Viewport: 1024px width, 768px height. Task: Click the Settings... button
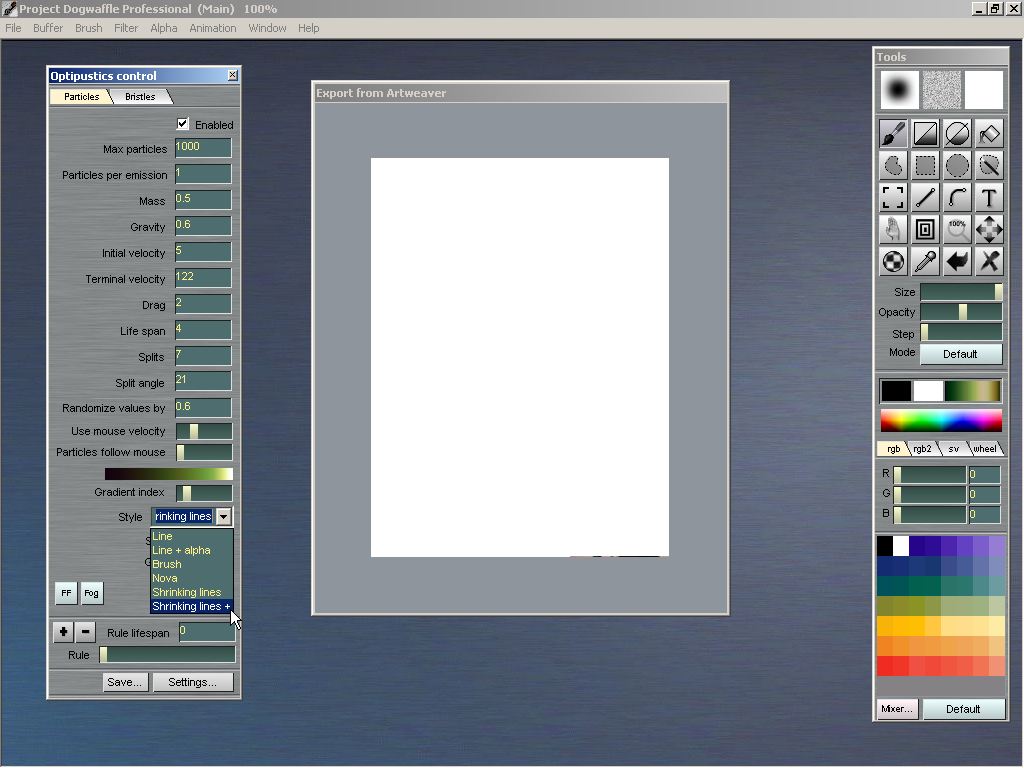click(192, 682)
